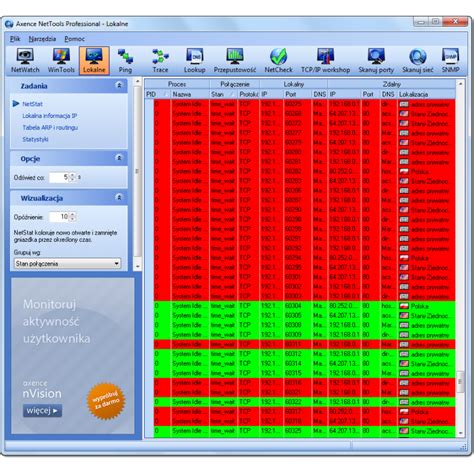Image resolution: width=474 pixels, height=474 pixels.
Task: Select green row with port 60312
Action: 304,354
